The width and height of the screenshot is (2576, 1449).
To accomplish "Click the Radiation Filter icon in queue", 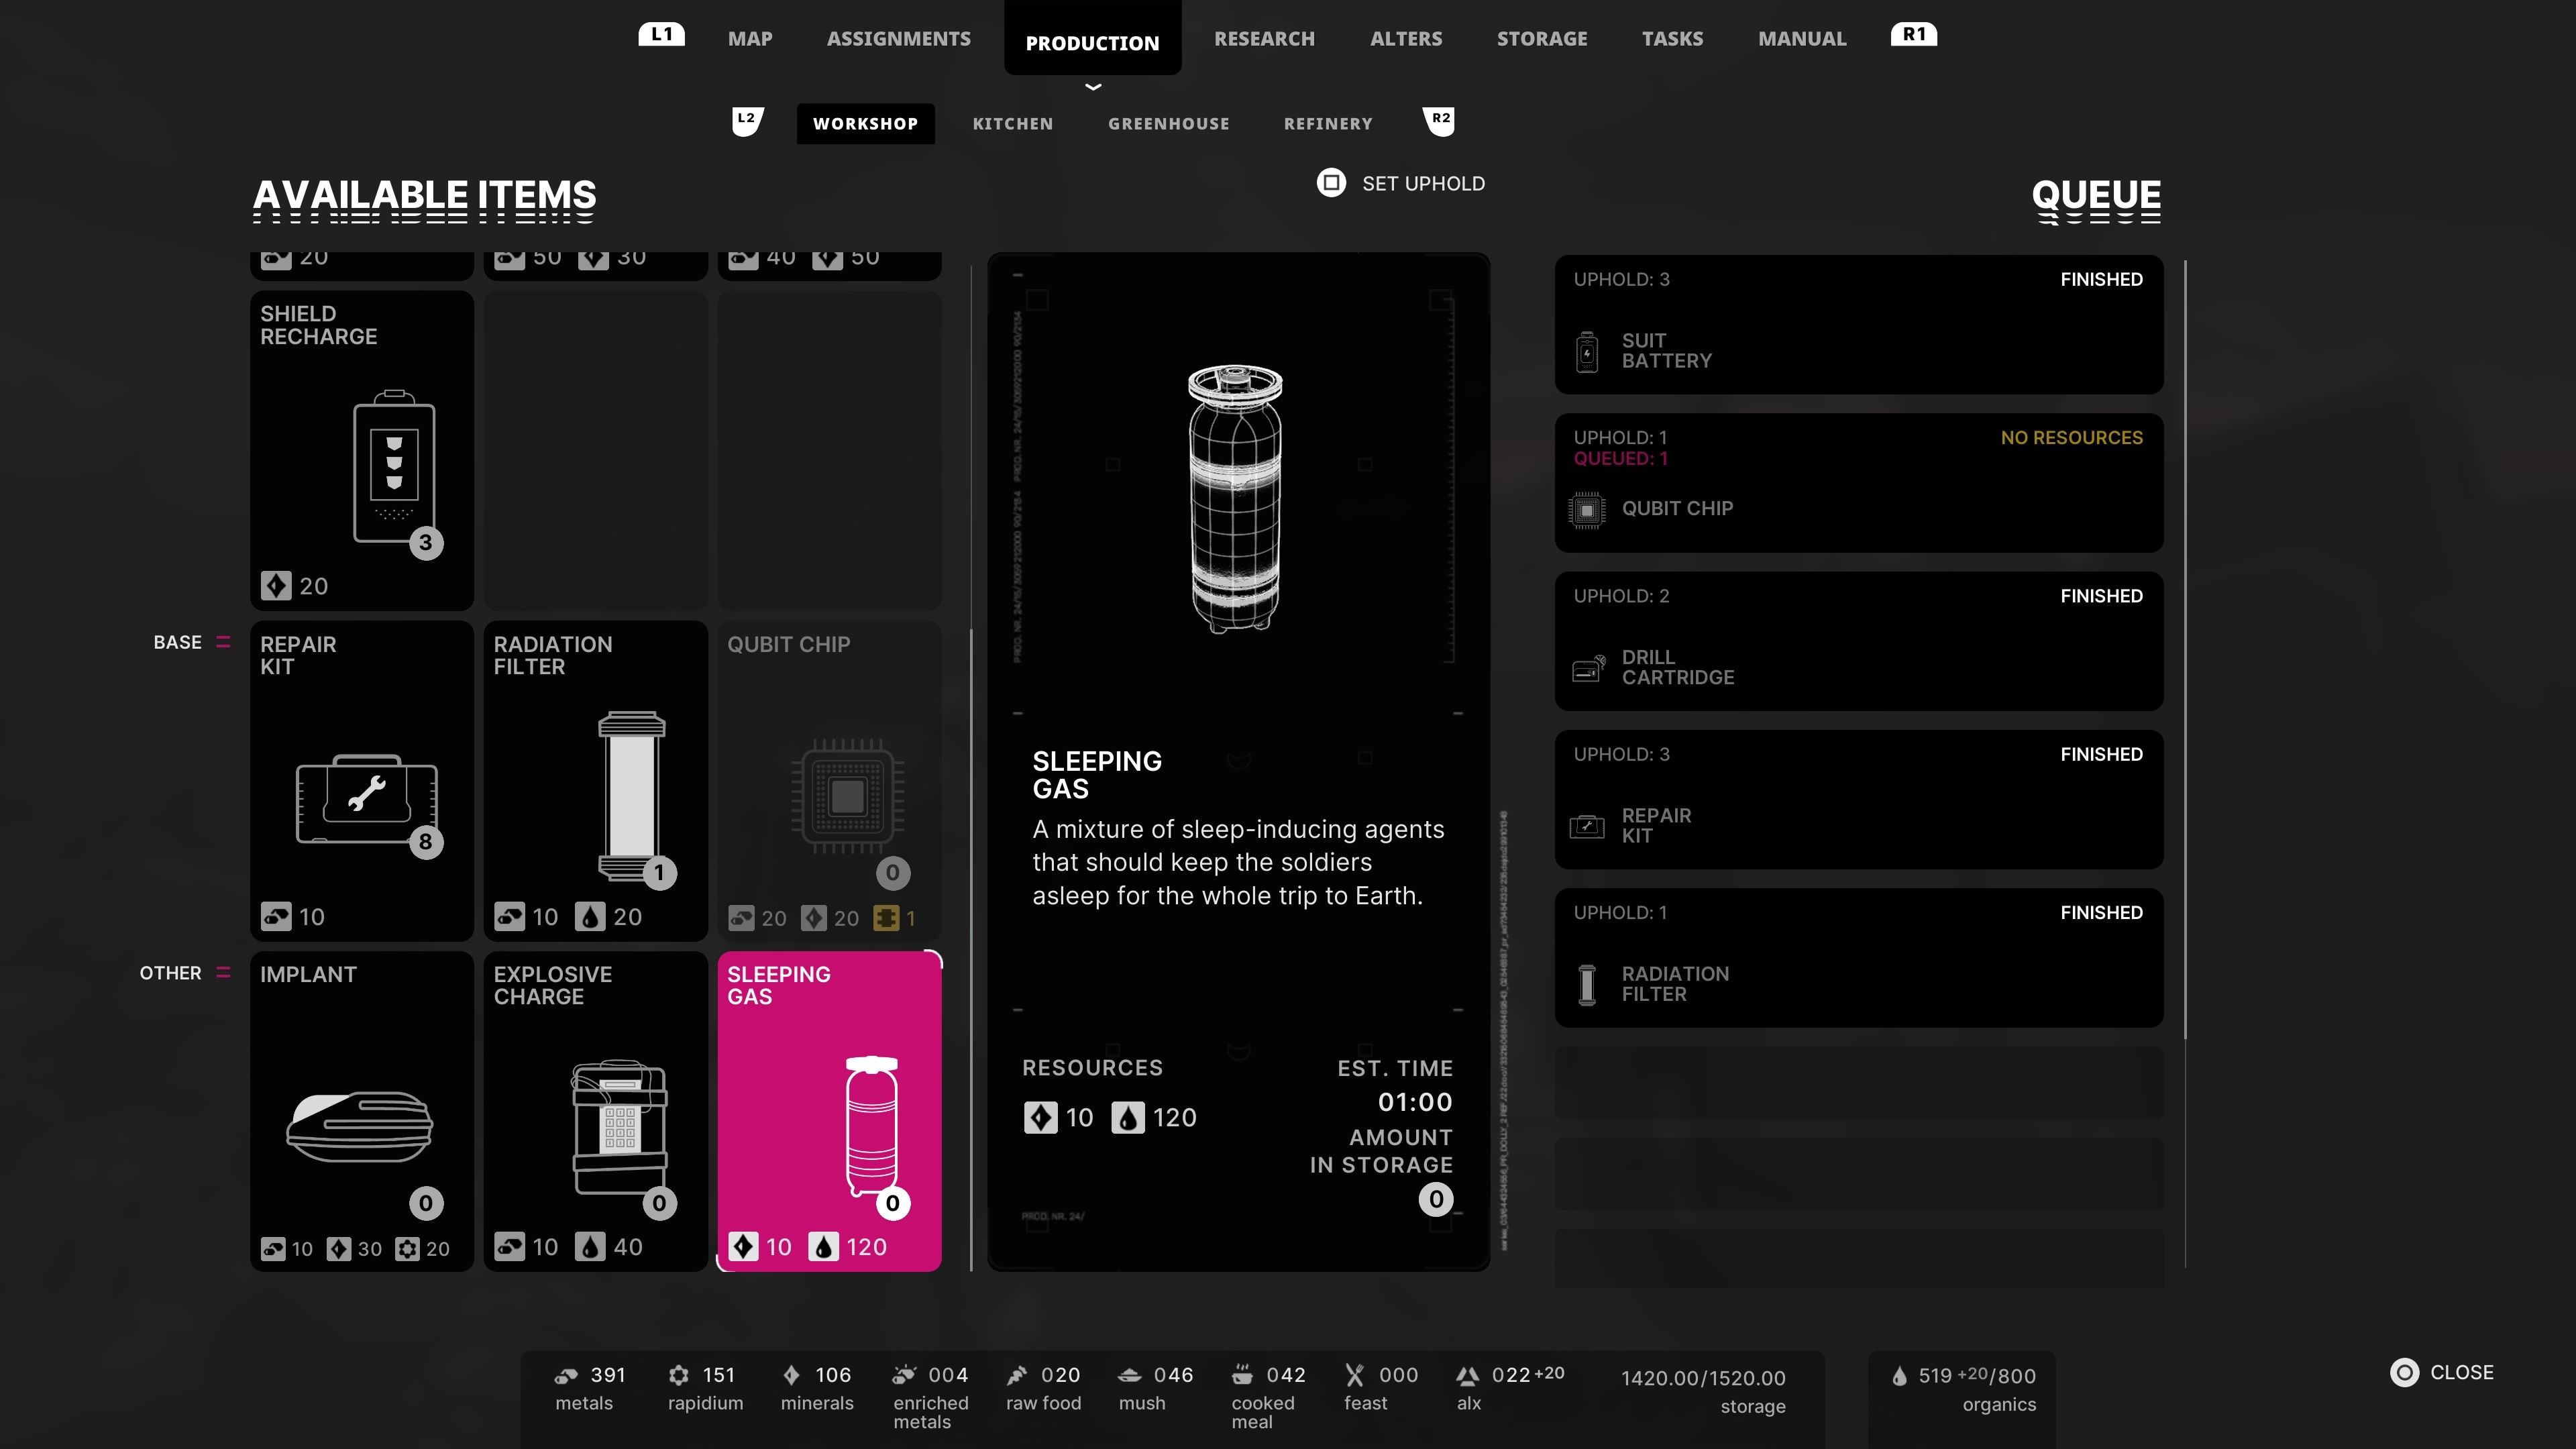I will click(x=1587, y=984).
